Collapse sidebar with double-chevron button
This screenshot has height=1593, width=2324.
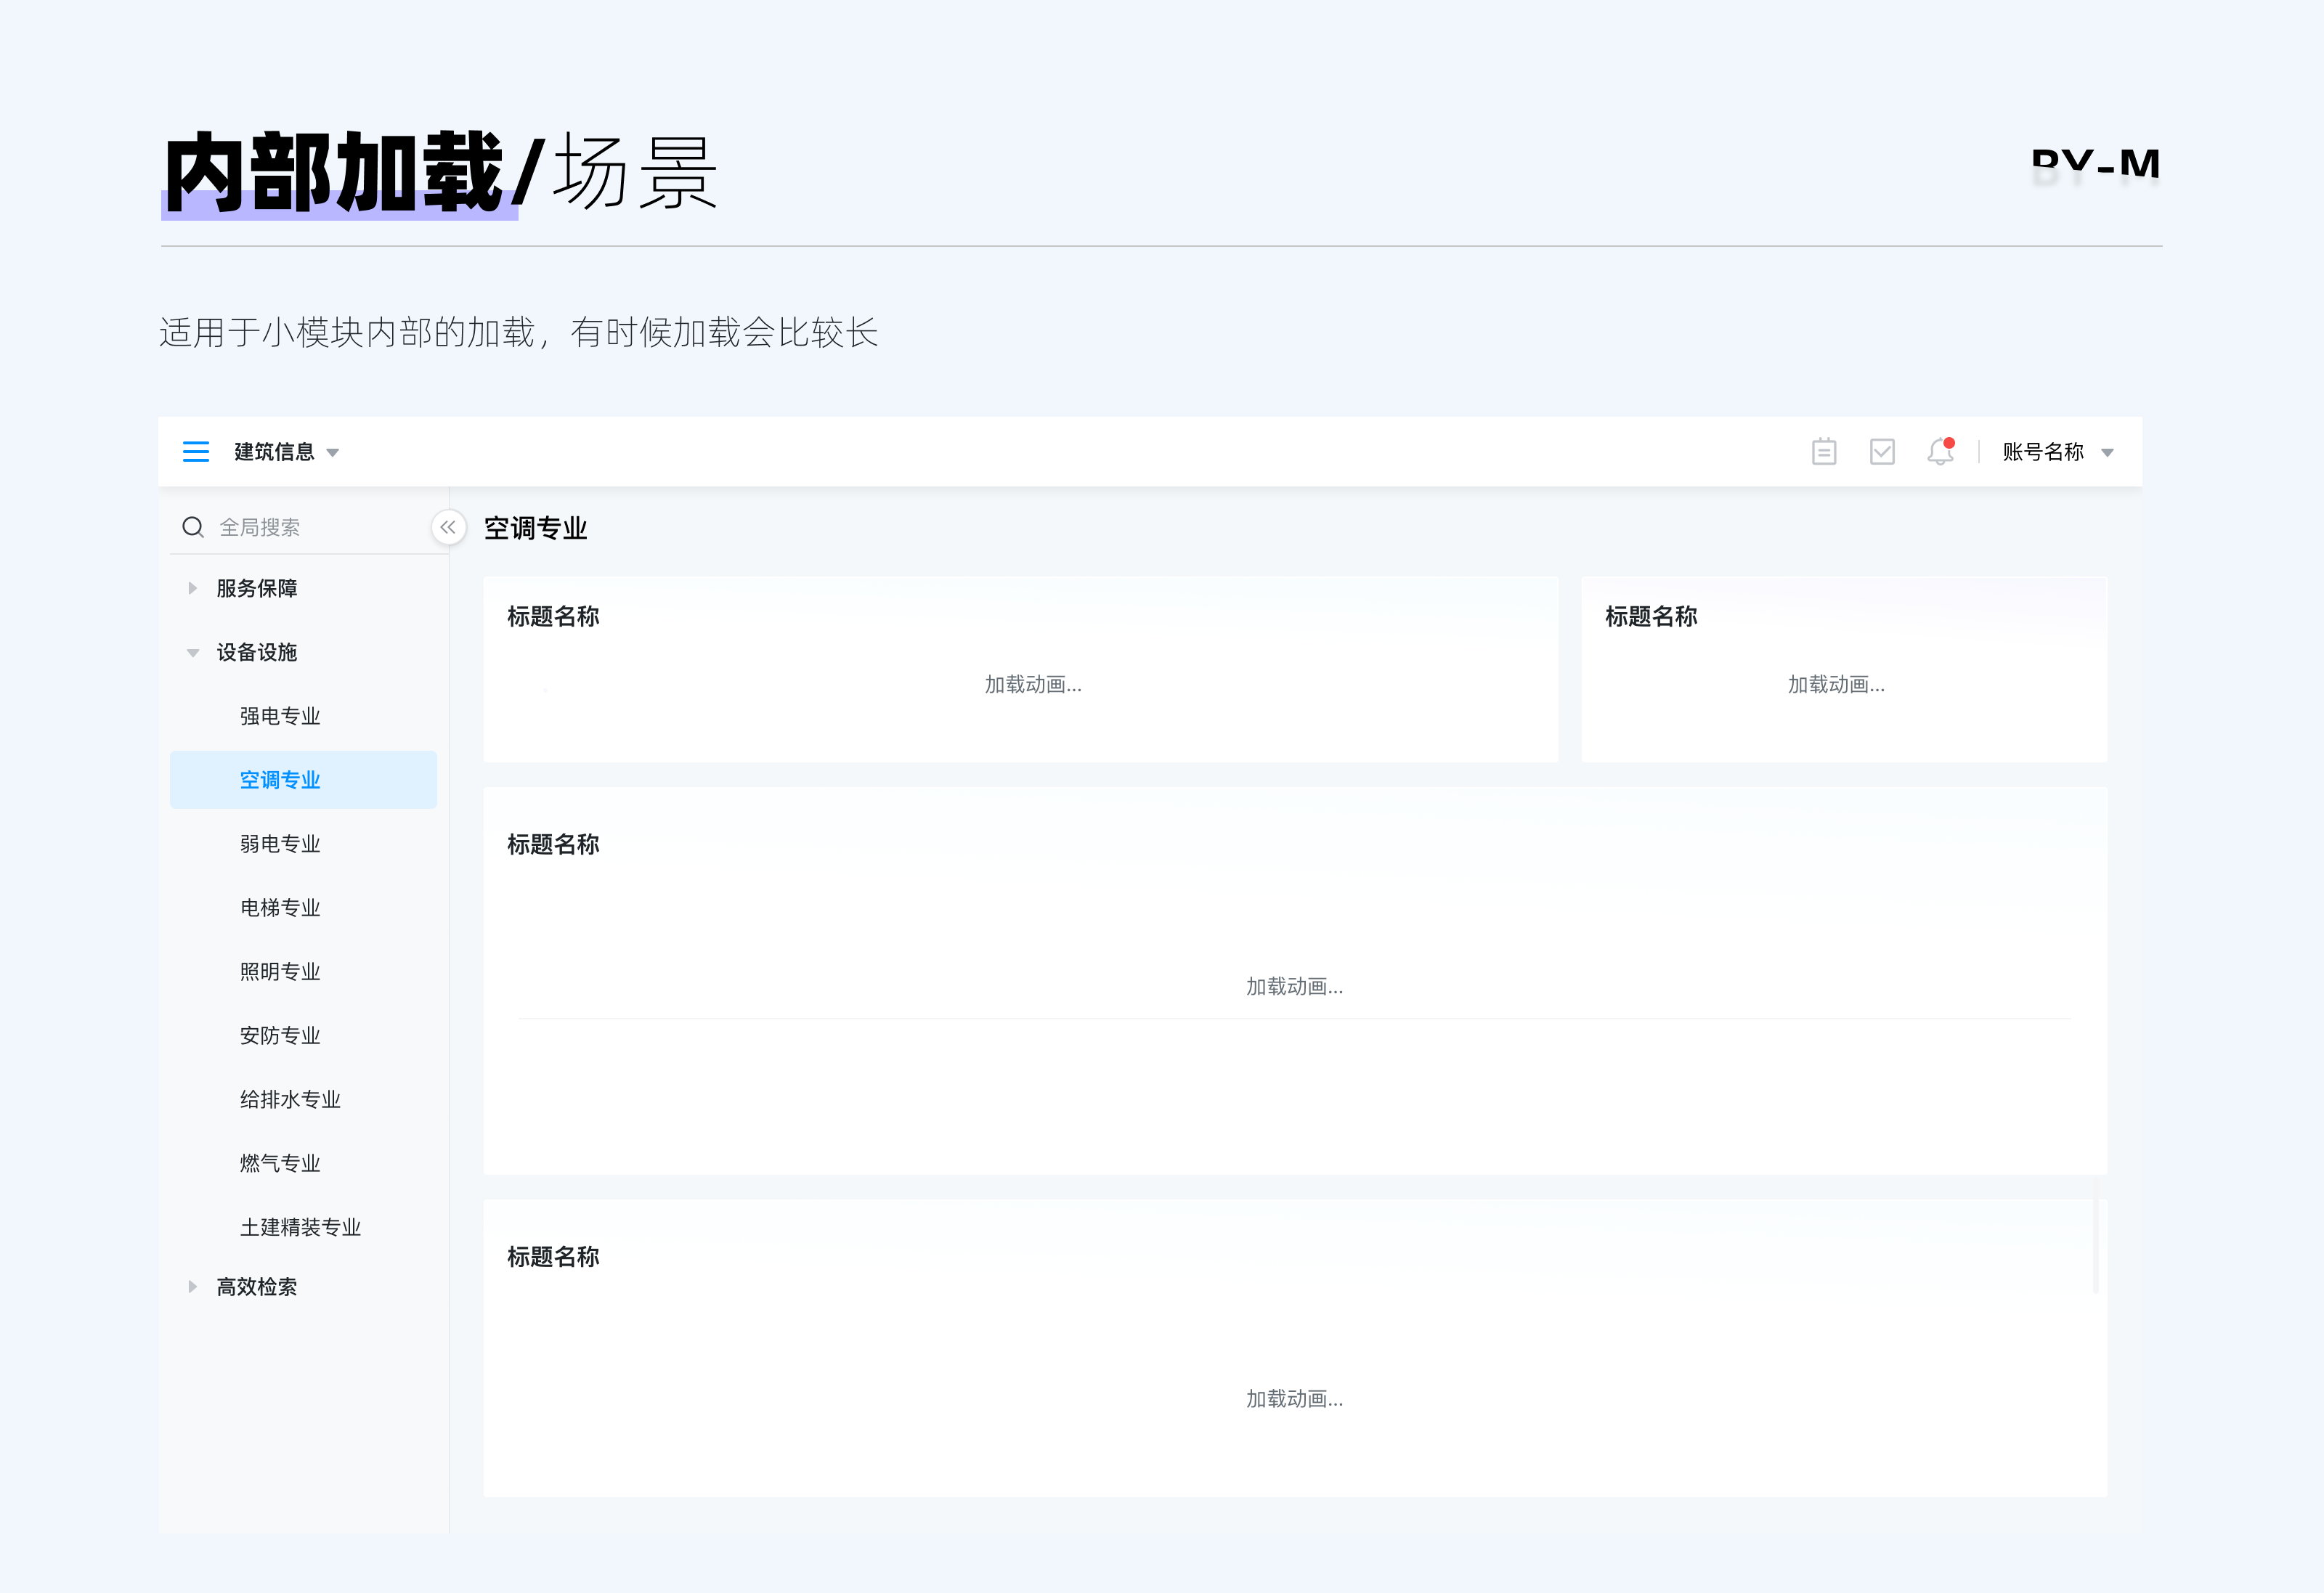(x=448, y=527)
